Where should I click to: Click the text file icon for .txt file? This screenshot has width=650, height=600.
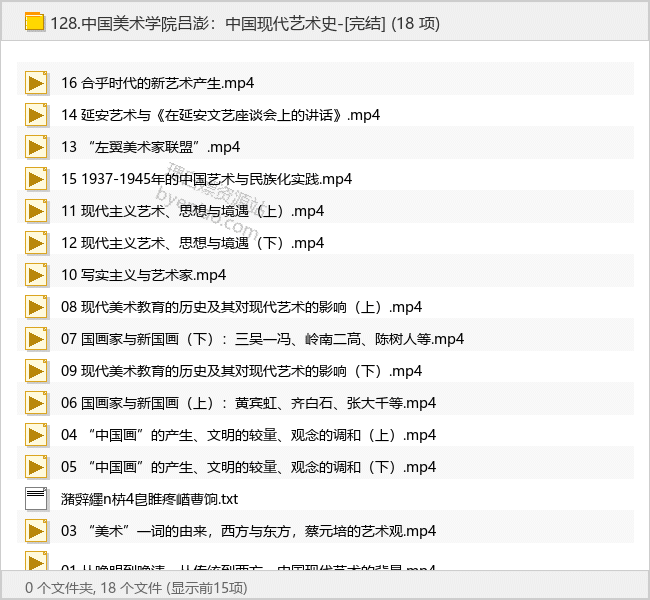pyautogui.click(x=37, y=499)
